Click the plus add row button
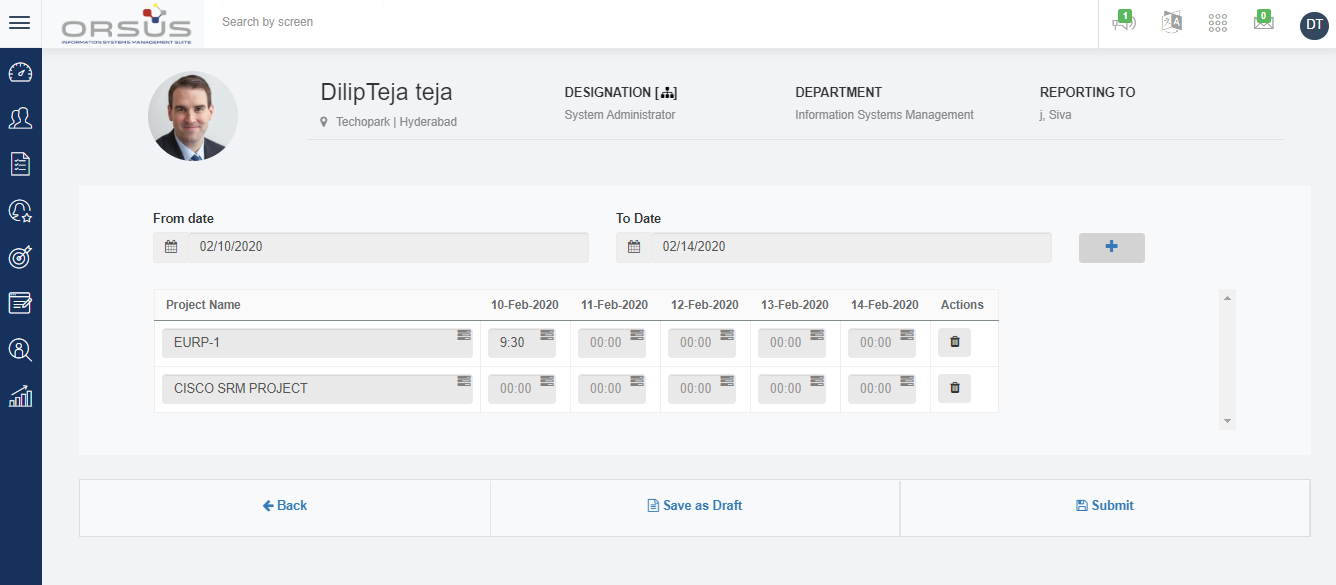 click(x=1111, y=247)
